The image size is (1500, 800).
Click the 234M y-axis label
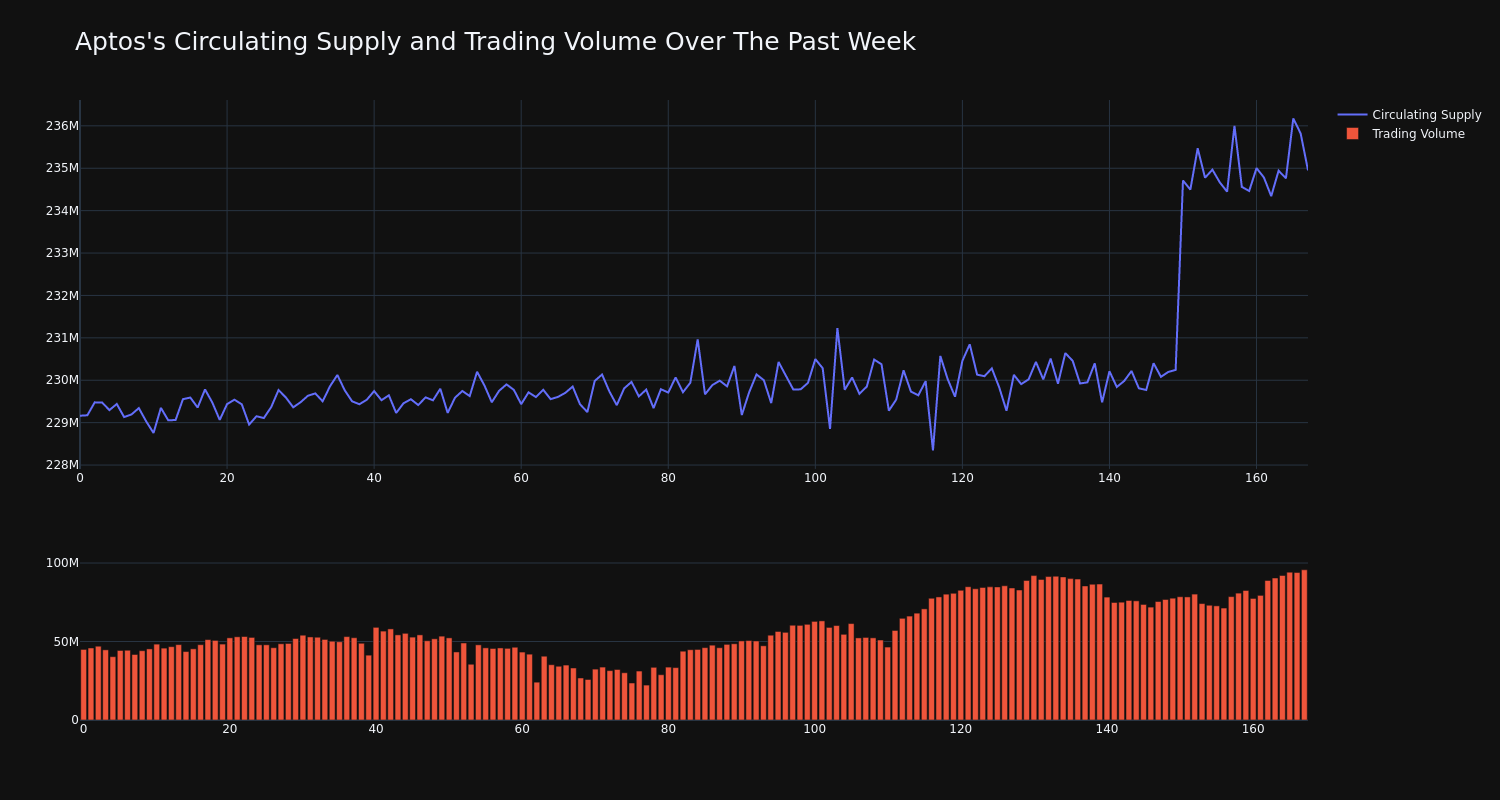[x=62, y=211]
